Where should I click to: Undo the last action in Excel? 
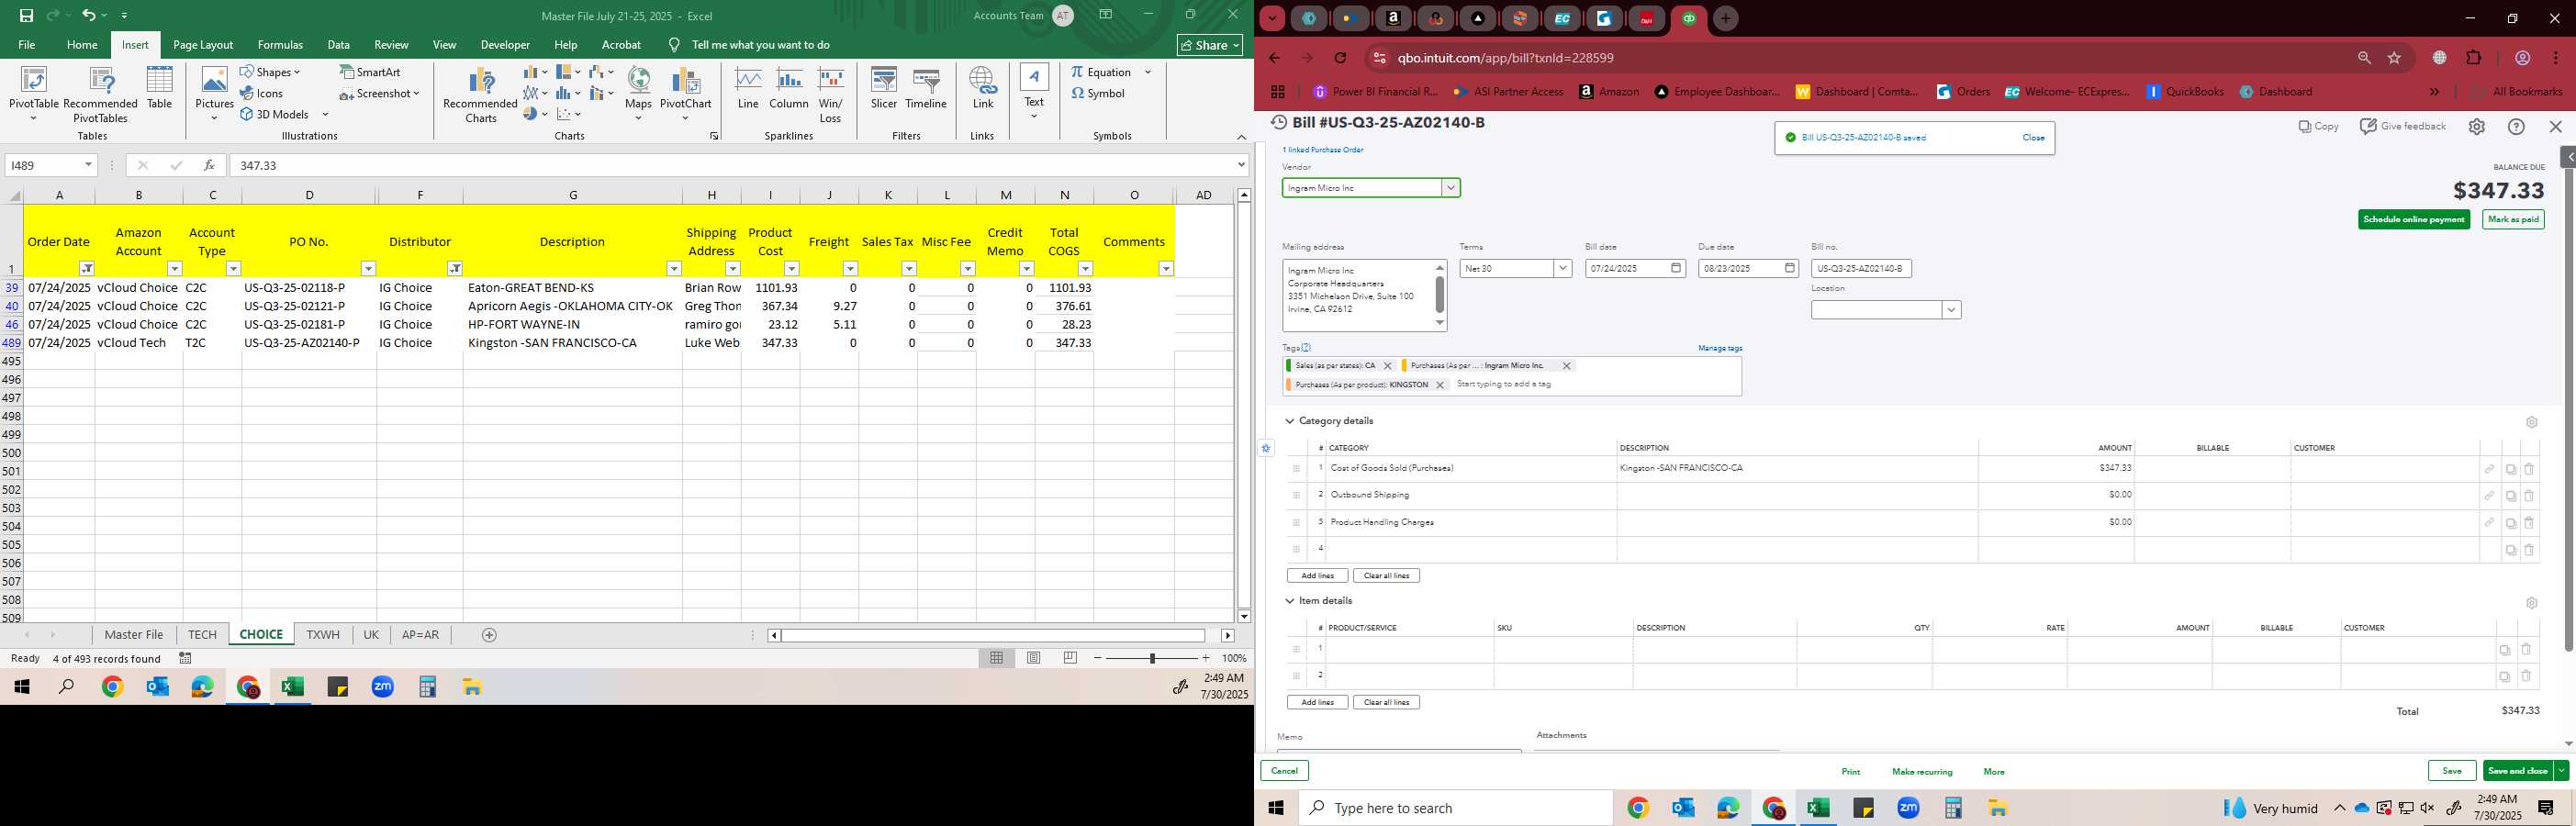pos(89,15)
